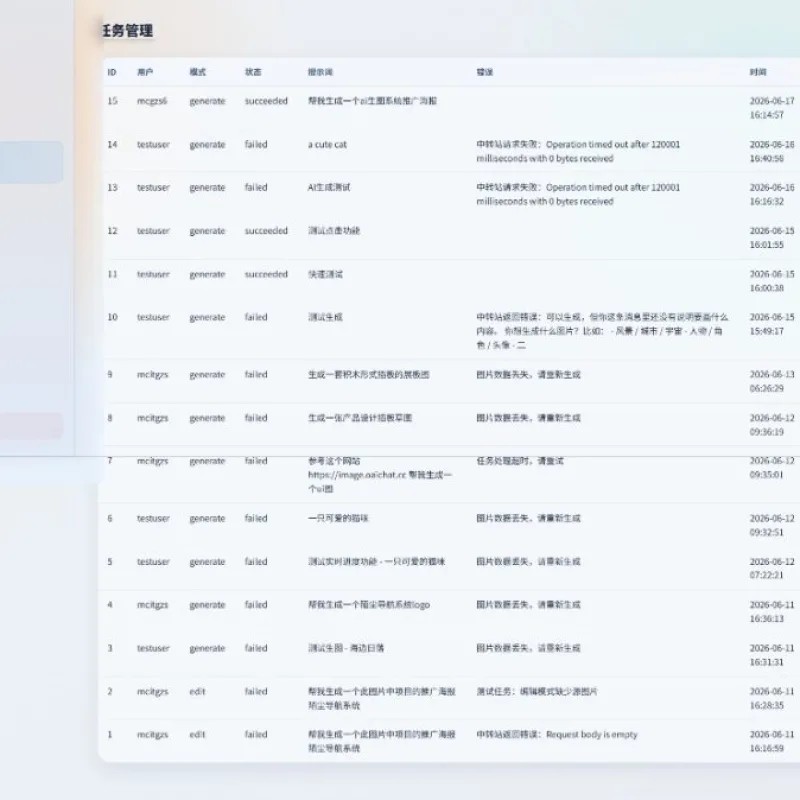The width and height of the screenshot is (800, 800).
Task: Select the ID cell showing 15
Action: click(x=112, y=101)
